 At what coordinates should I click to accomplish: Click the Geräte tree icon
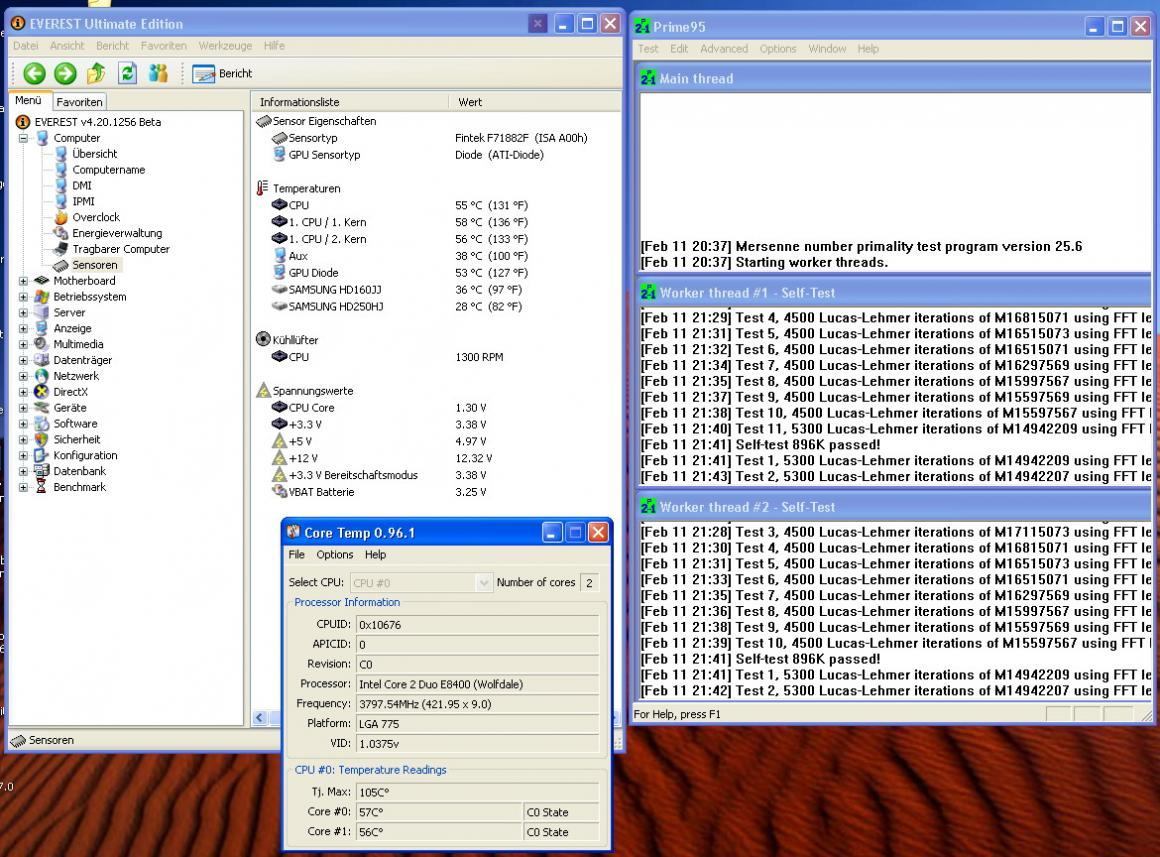pyautogui.click(x=41, y=408)
